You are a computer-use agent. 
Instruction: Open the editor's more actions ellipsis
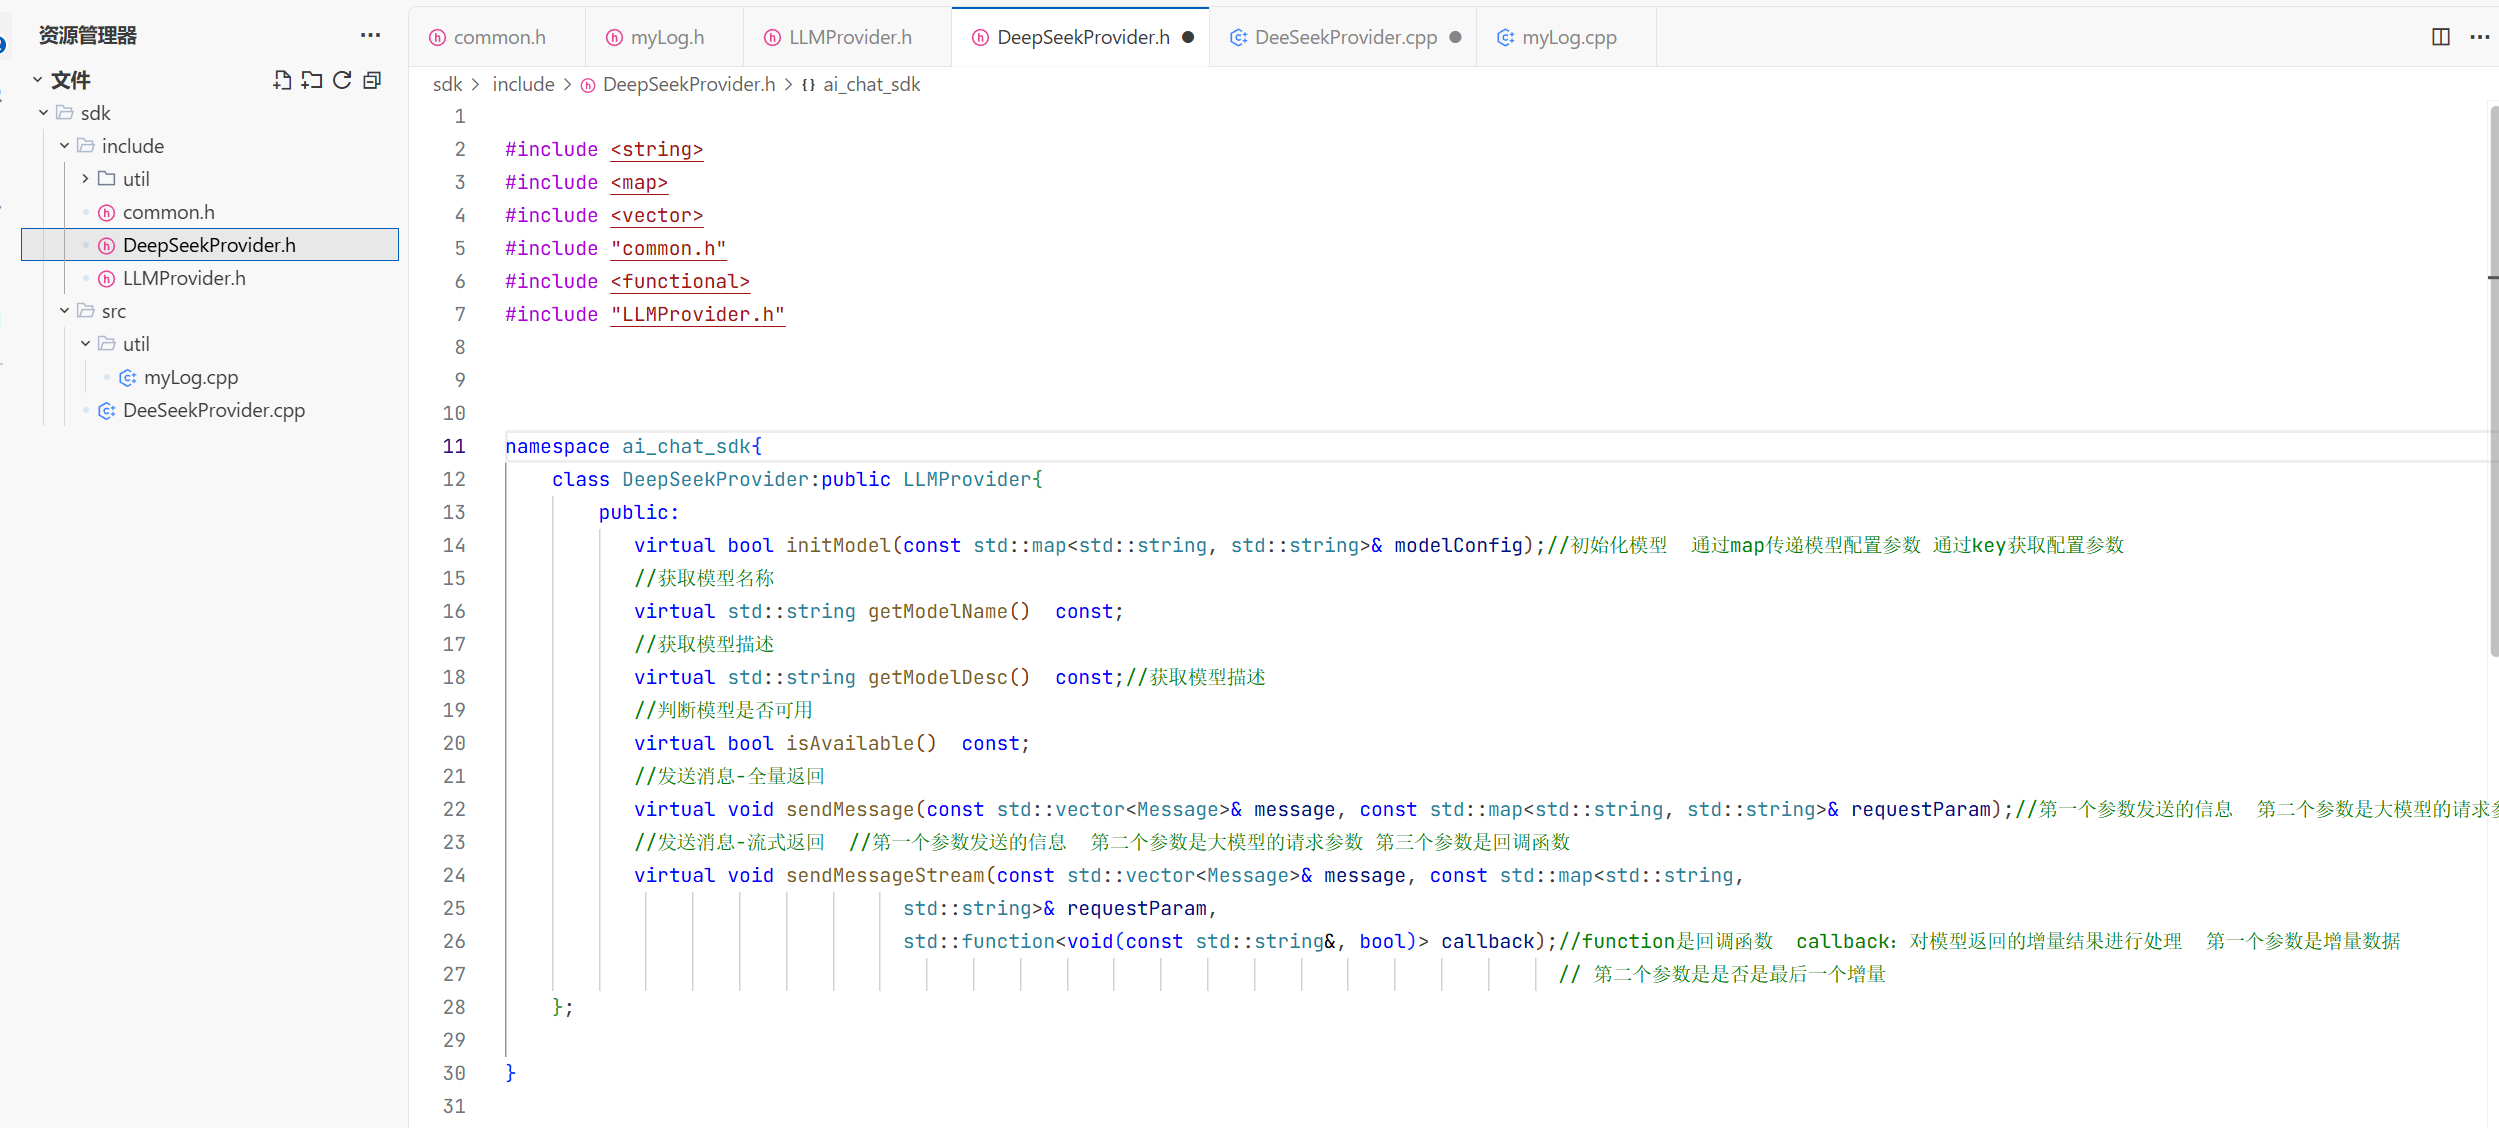pos(2480,37)
